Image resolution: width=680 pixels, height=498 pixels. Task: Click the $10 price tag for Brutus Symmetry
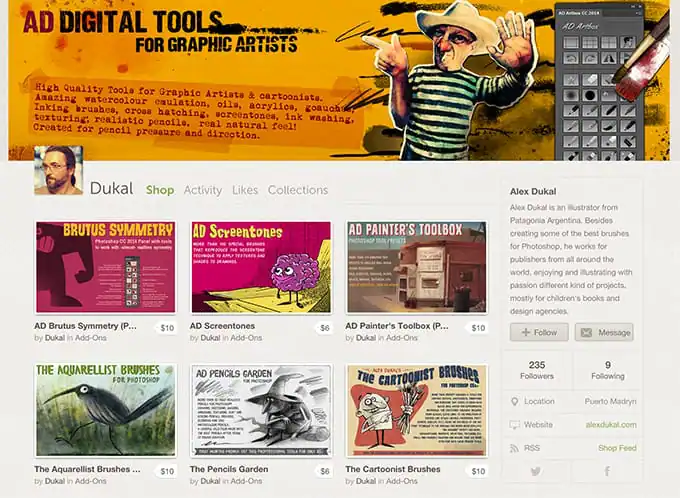167,328
